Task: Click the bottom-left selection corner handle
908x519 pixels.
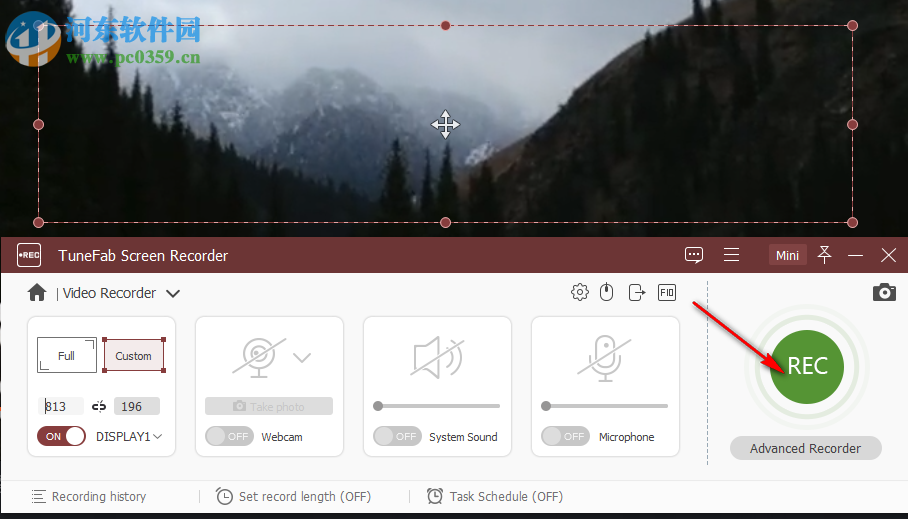Action: [39, 222]
